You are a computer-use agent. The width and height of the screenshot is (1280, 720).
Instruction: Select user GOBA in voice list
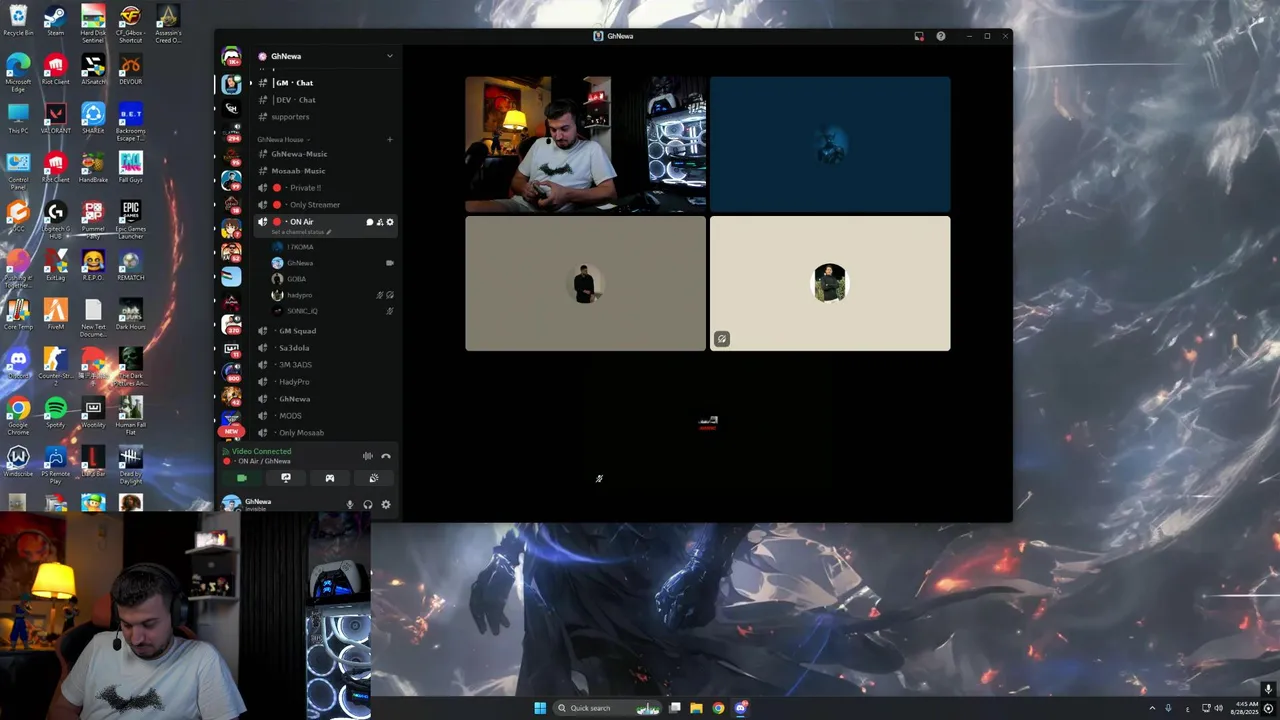point(331,279)
